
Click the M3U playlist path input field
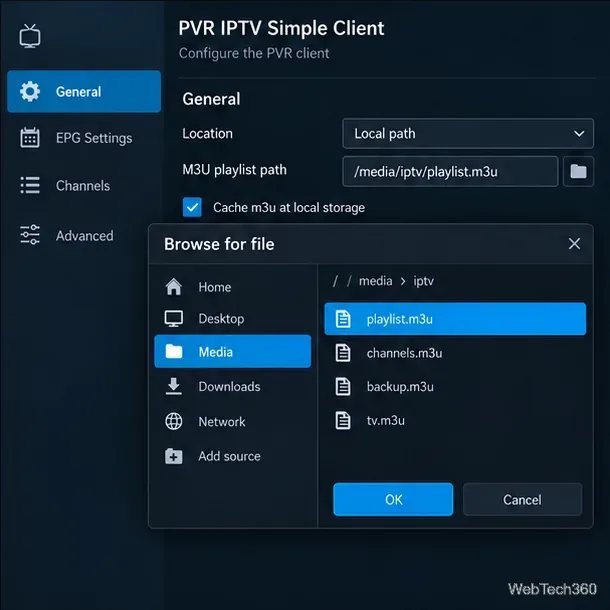point(450,171)
